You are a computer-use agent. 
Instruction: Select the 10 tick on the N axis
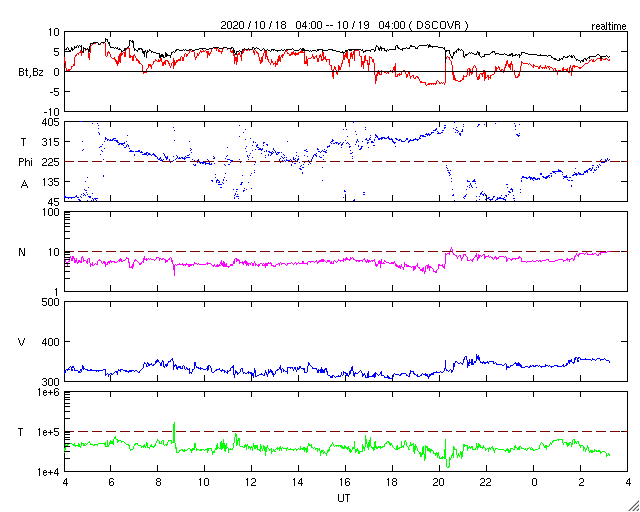click(53, 252)
